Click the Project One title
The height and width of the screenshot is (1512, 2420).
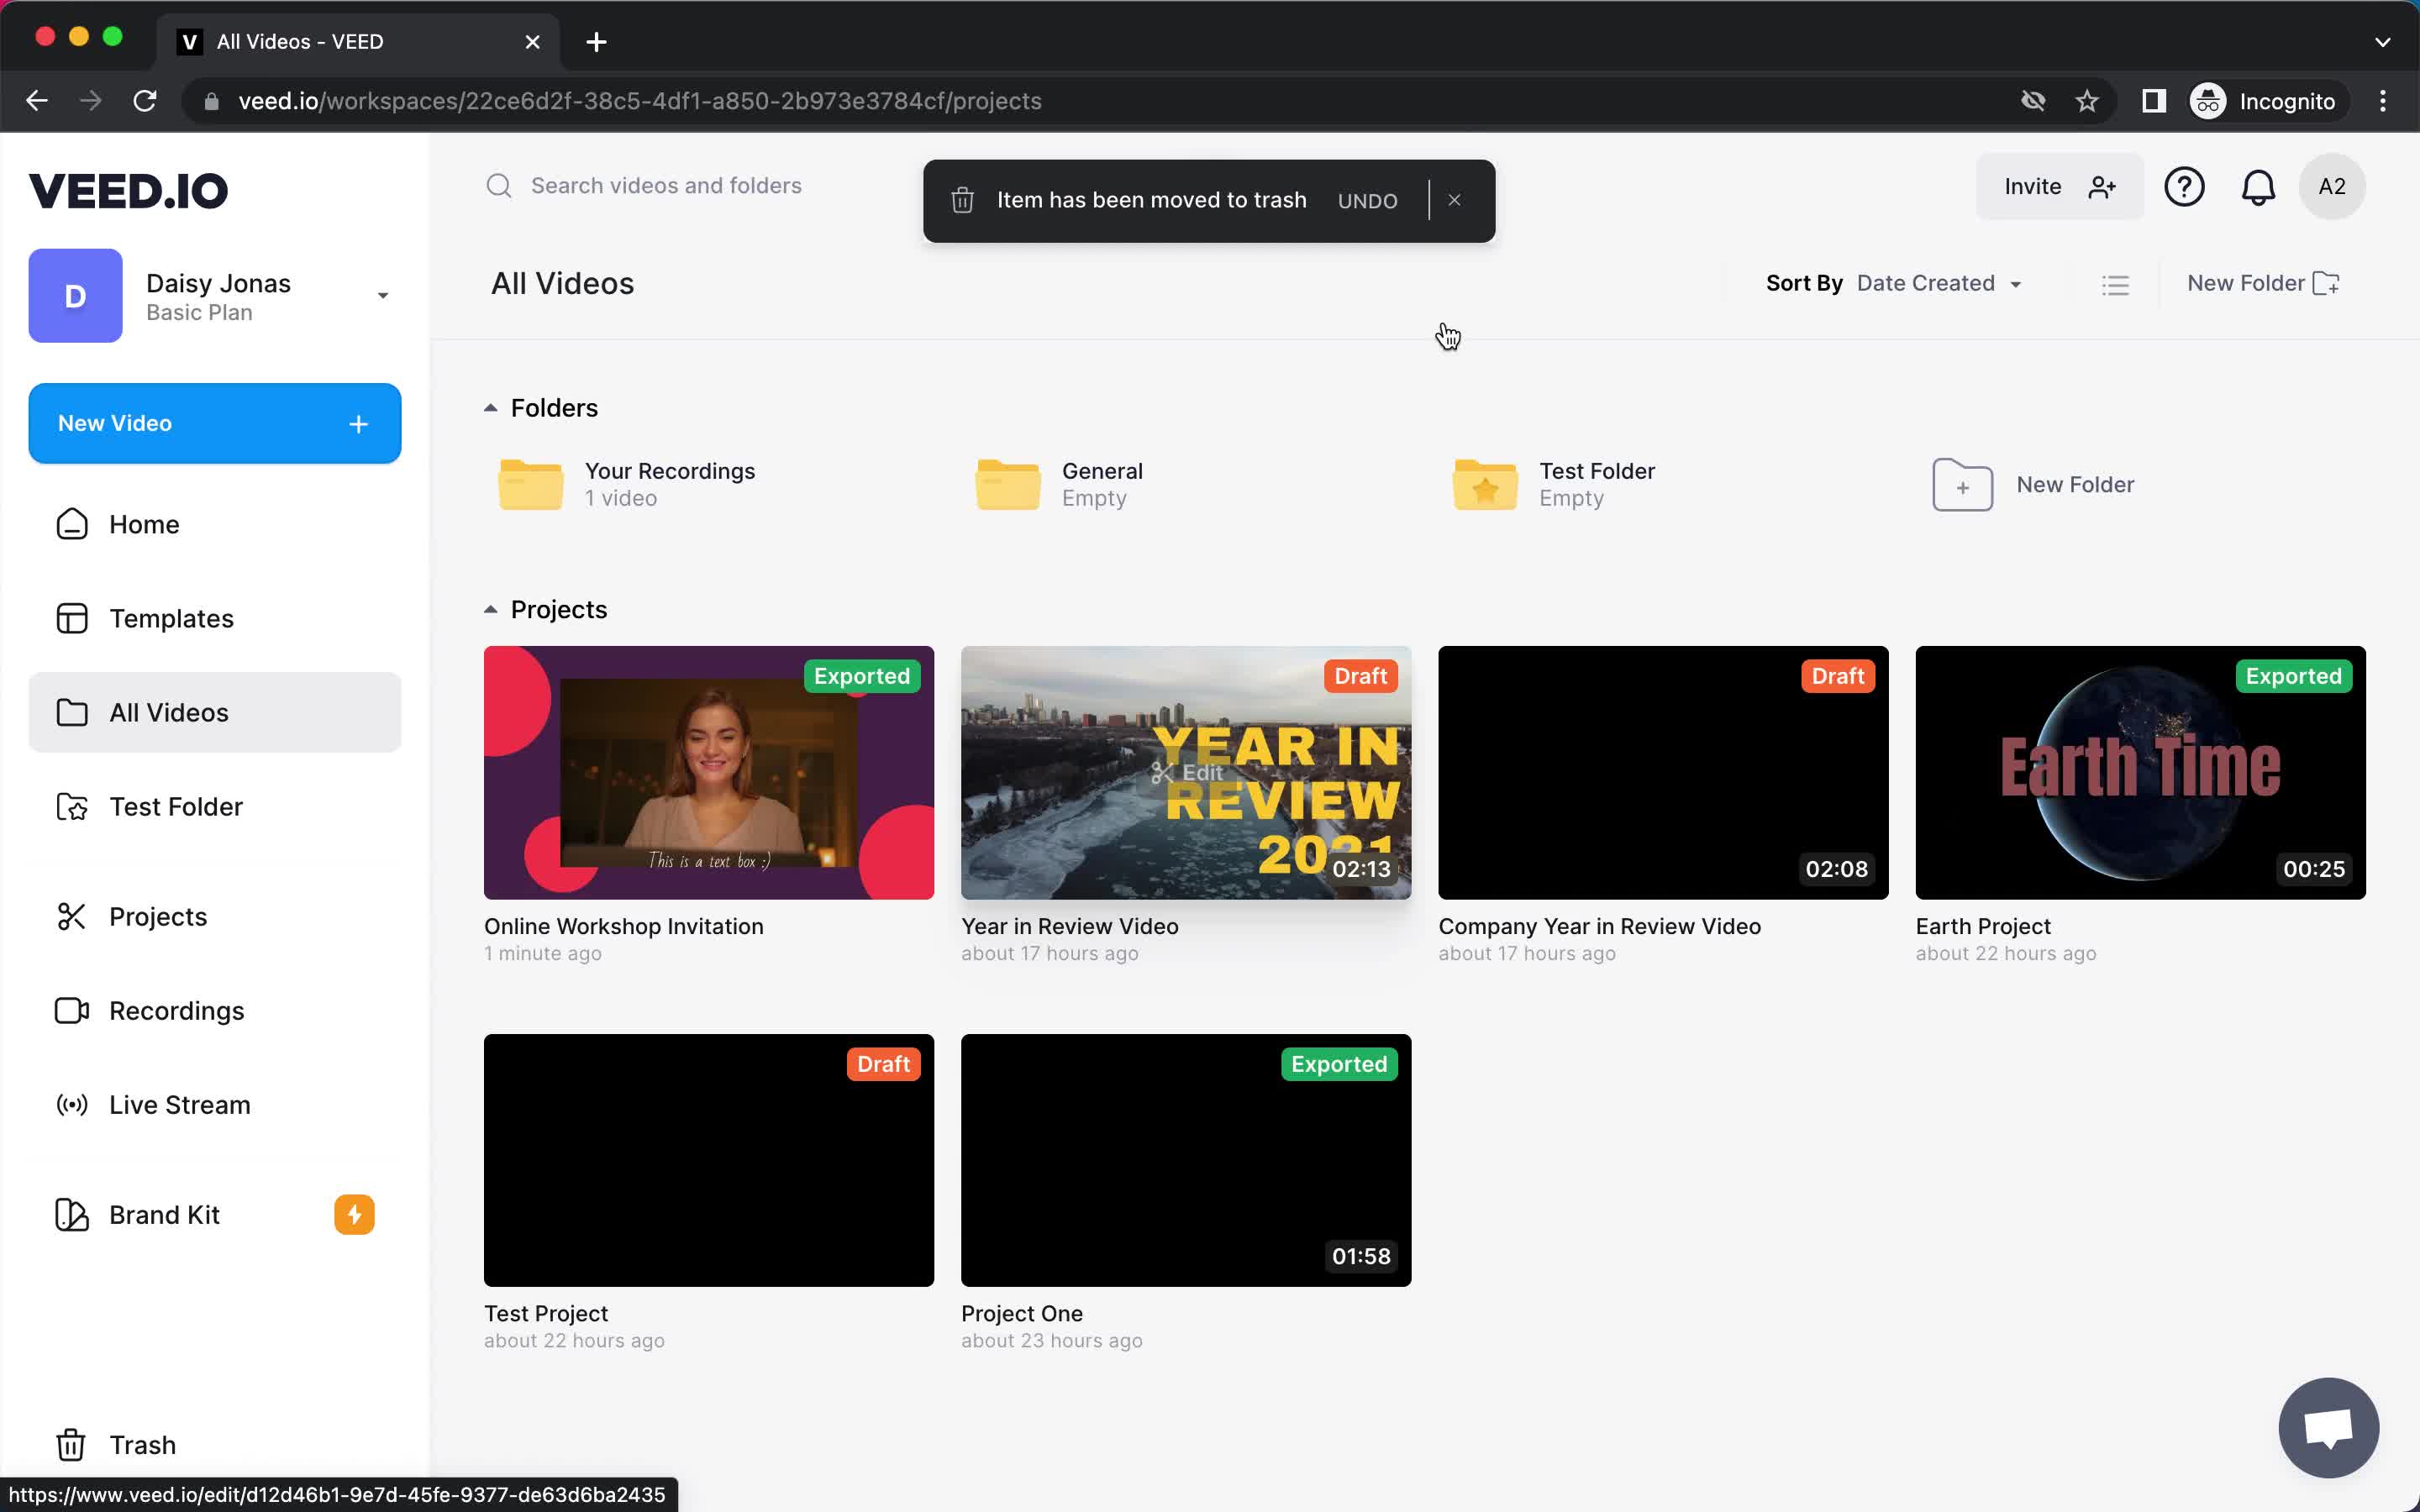1021,1314
